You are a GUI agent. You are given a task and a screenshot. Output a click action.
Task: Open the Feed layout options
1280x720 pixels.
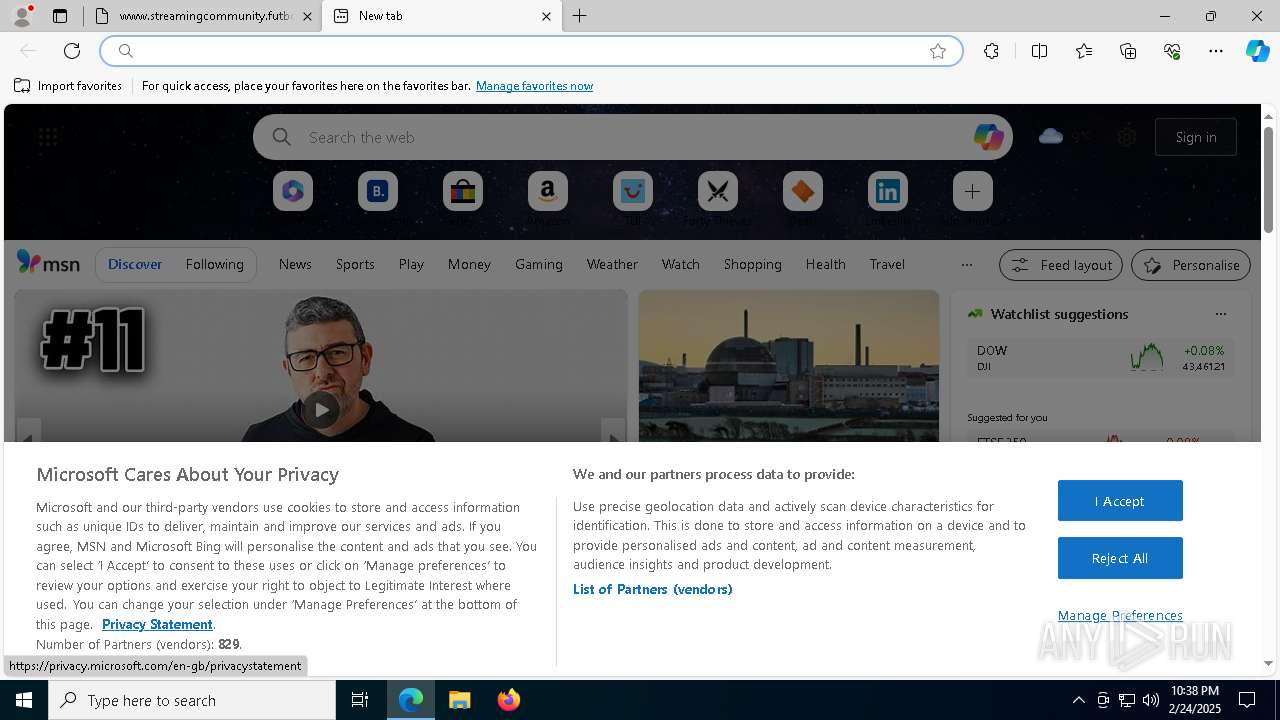click(1061, 265)
